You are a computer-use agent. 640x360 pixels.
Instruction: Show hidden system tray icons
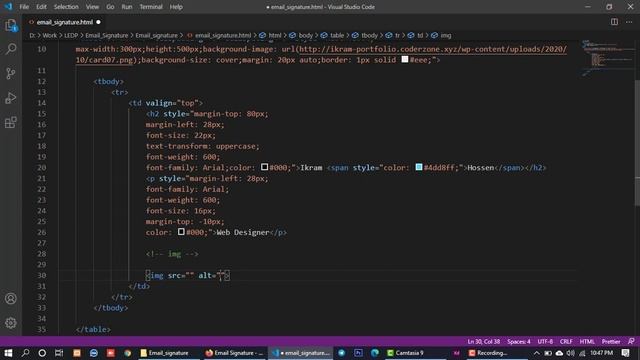click(x=536, y=353)
